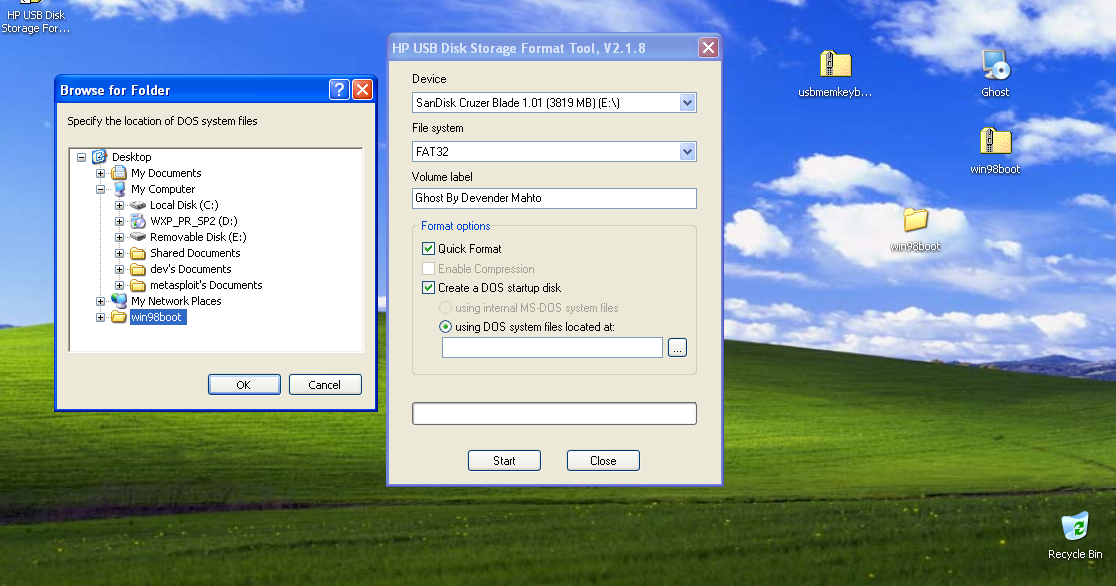Image resolution: width=1116 pixels, height=586 pixels.
Task: Expand the My Network Places node
Action: [100, 301]
